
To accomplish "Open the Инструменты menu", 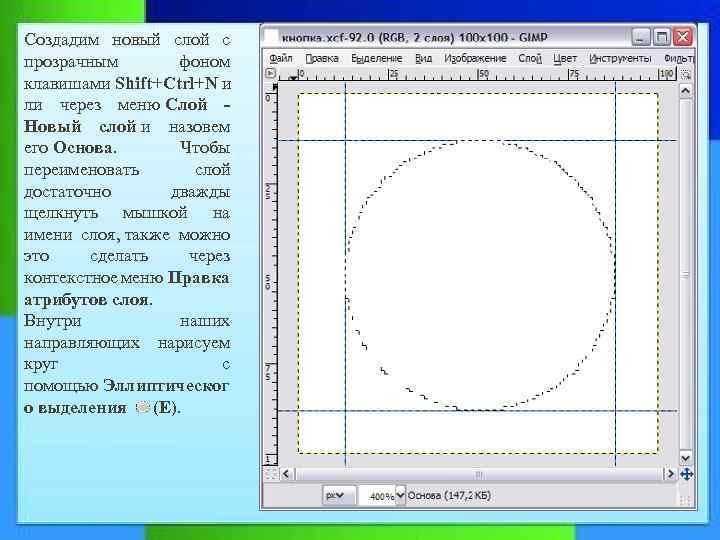I will pos(620,58).
